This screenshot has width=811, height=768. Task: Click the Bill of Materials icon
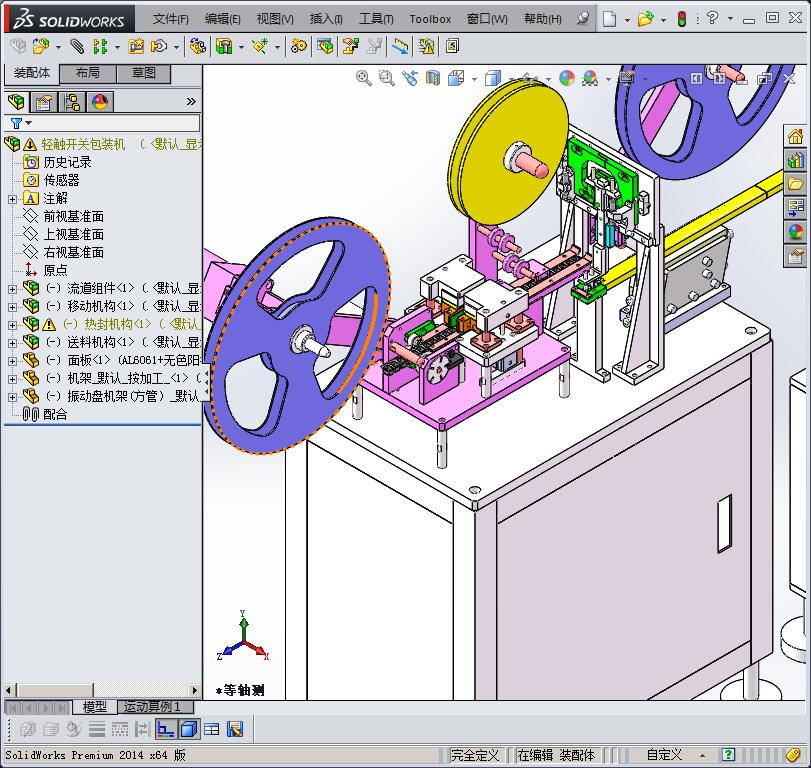click(x=325, y=47)
